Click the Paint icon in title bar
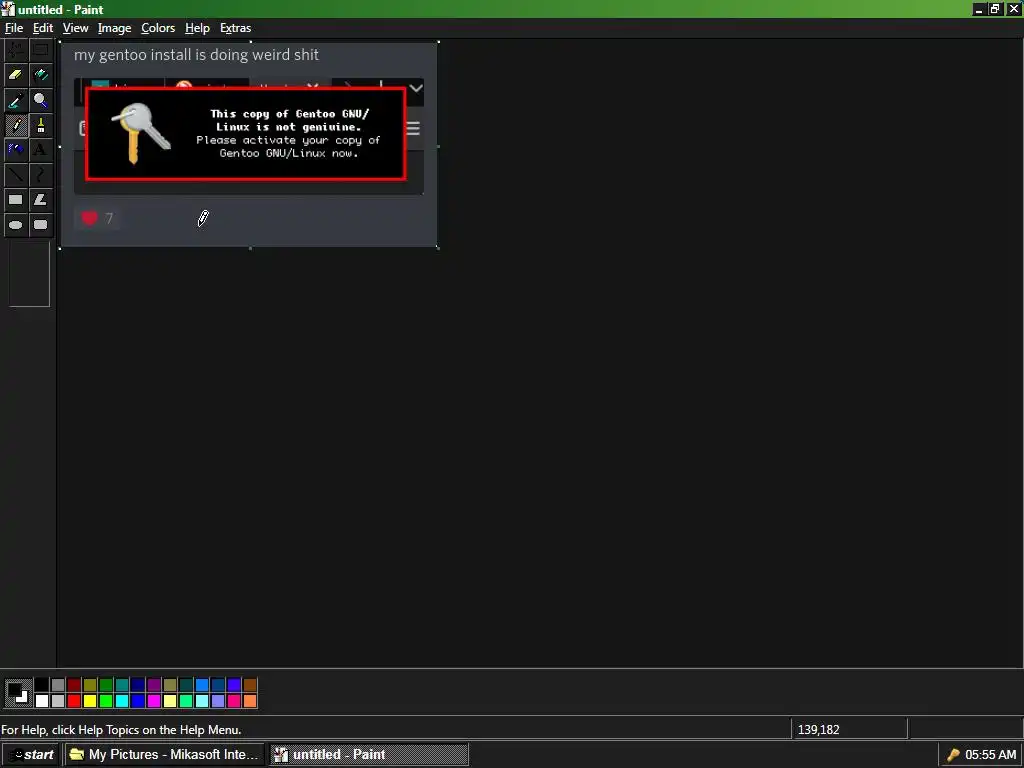This screenshot has width=1024, height=768. 8,9
